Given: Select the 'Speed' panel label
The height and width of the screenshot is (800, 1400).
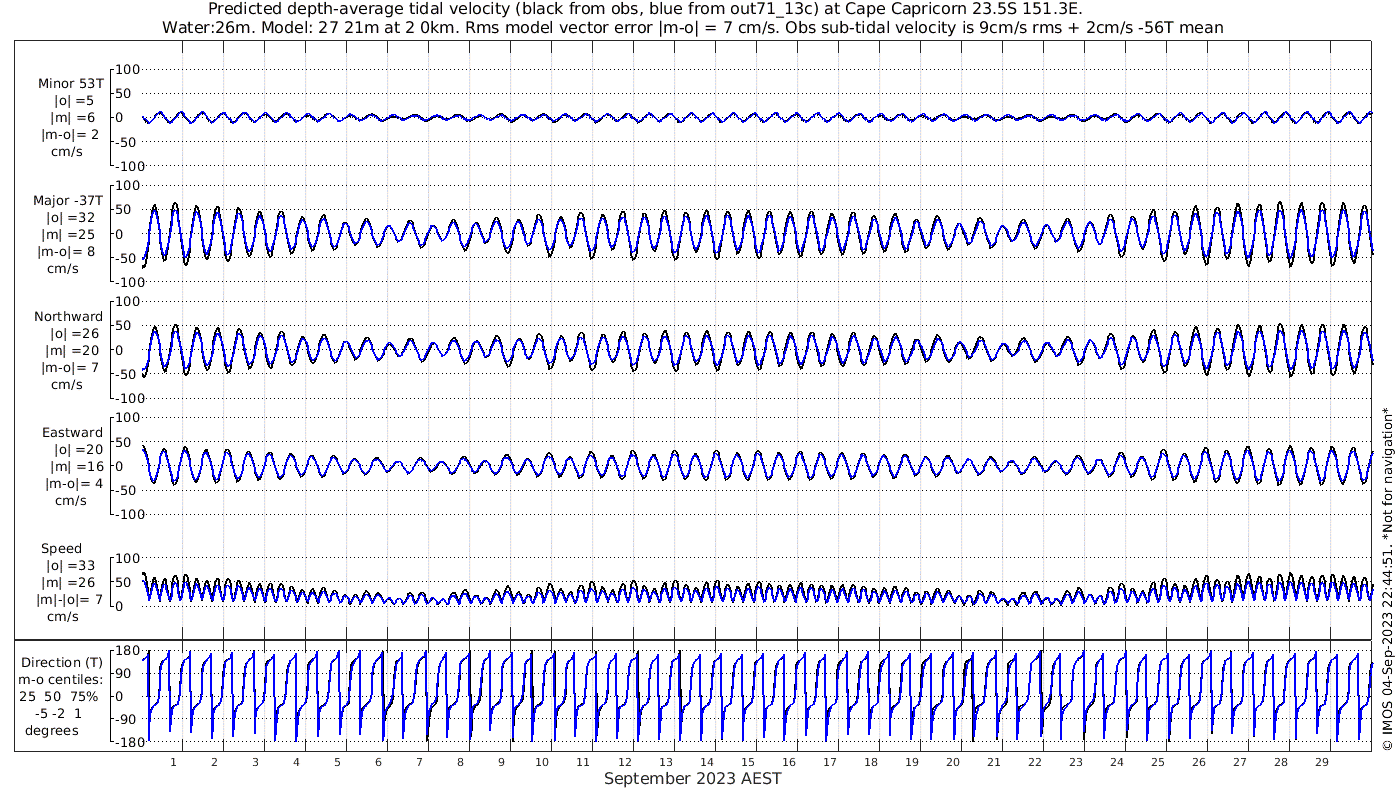Looking at the screenshot, I should [x=61, y=548].
